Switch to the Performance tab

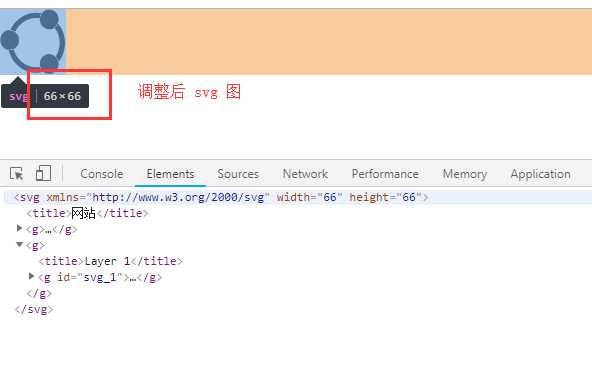(385, 174)
